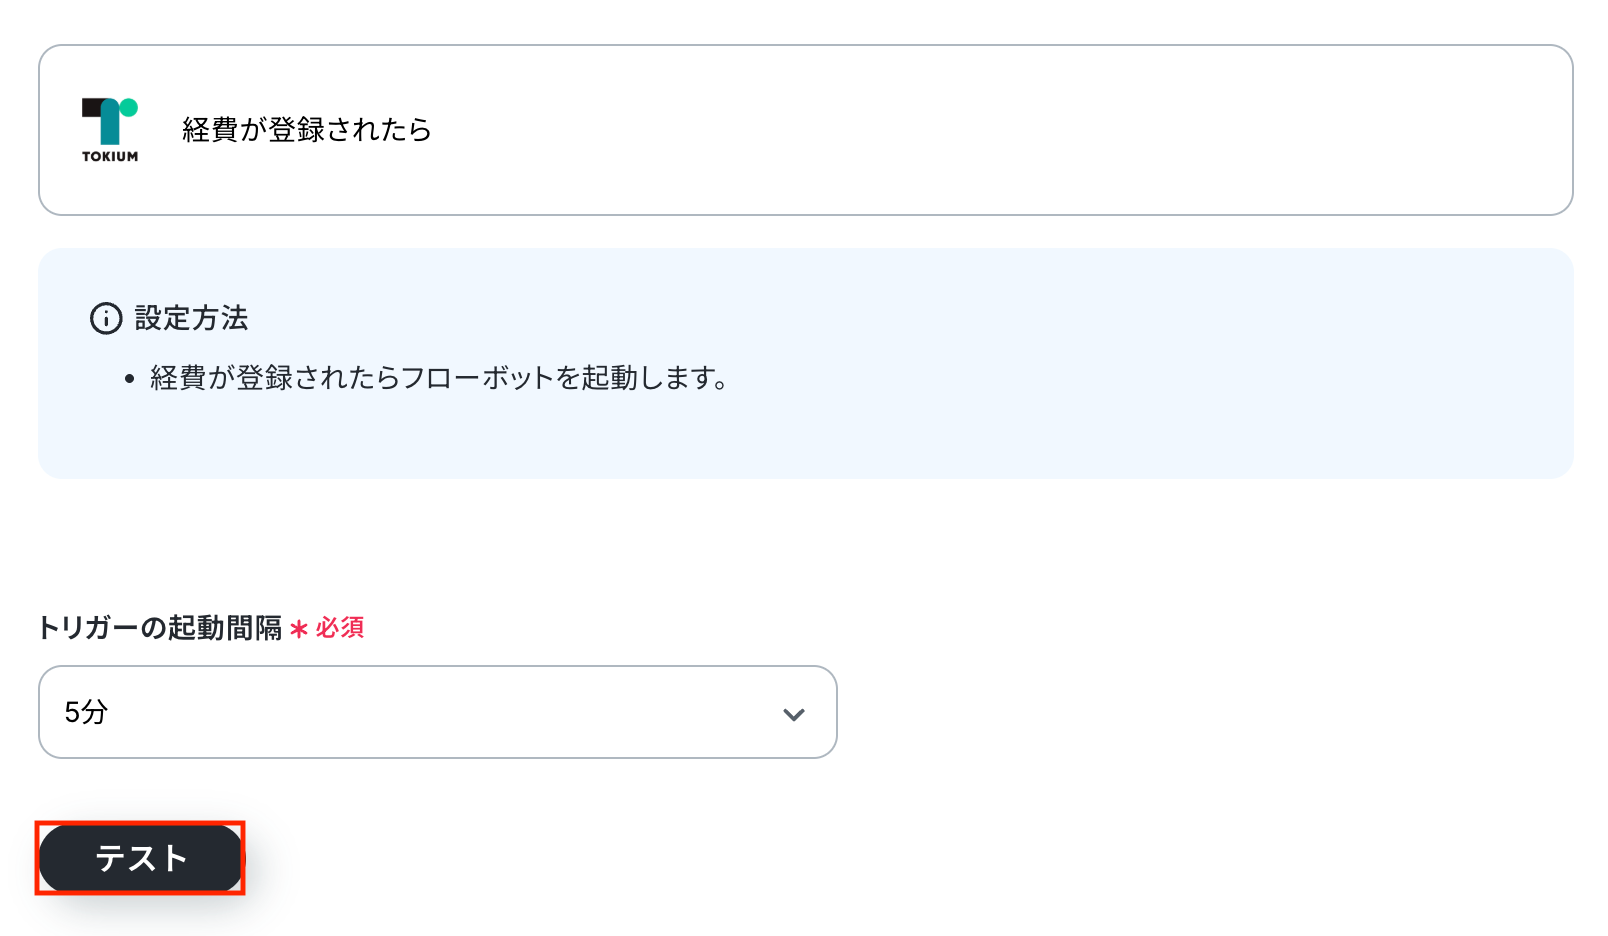Image resolution: width=1608 pixels, height=936 pixels.
Task: Click the TOKIUM app logo icon
Action: pos(110,129)
